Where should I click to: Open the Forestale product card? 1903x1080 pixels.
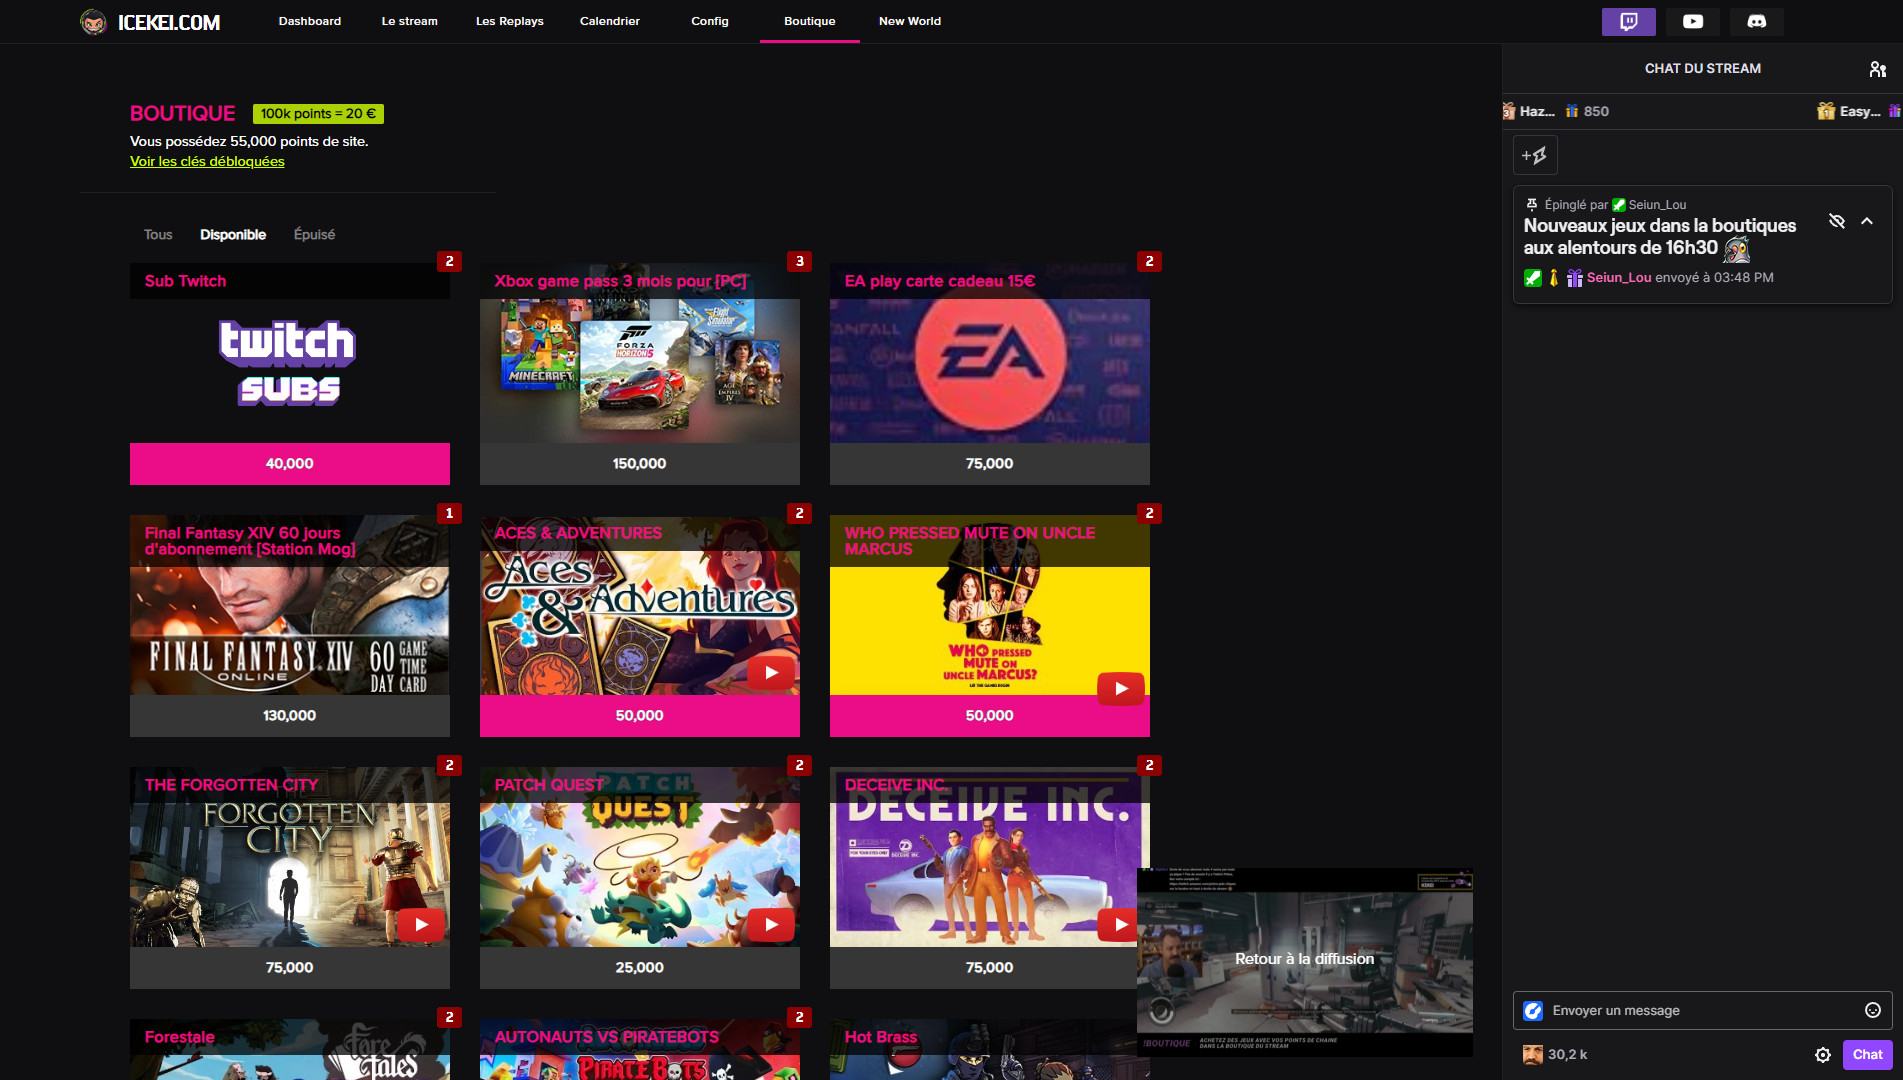(290, 1049)
